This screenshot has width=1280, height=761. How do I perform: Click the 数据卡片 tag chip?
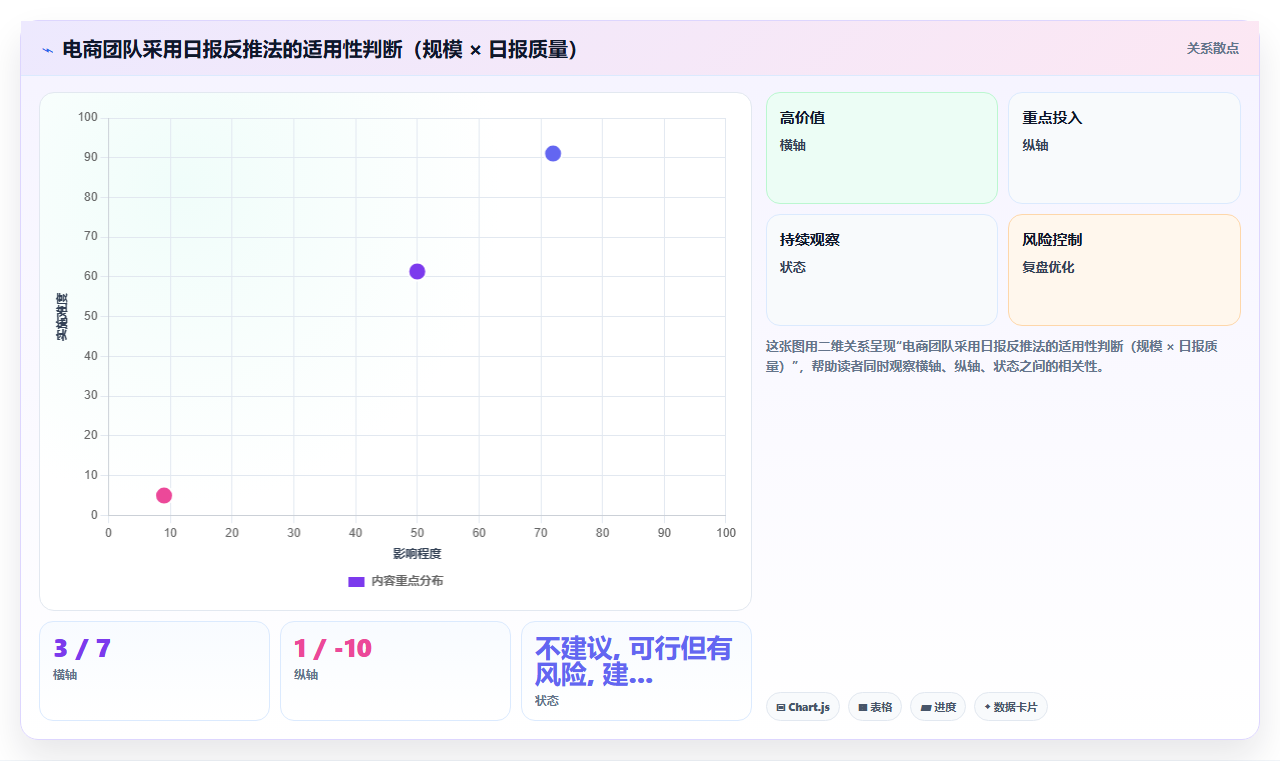[1010, 707]
